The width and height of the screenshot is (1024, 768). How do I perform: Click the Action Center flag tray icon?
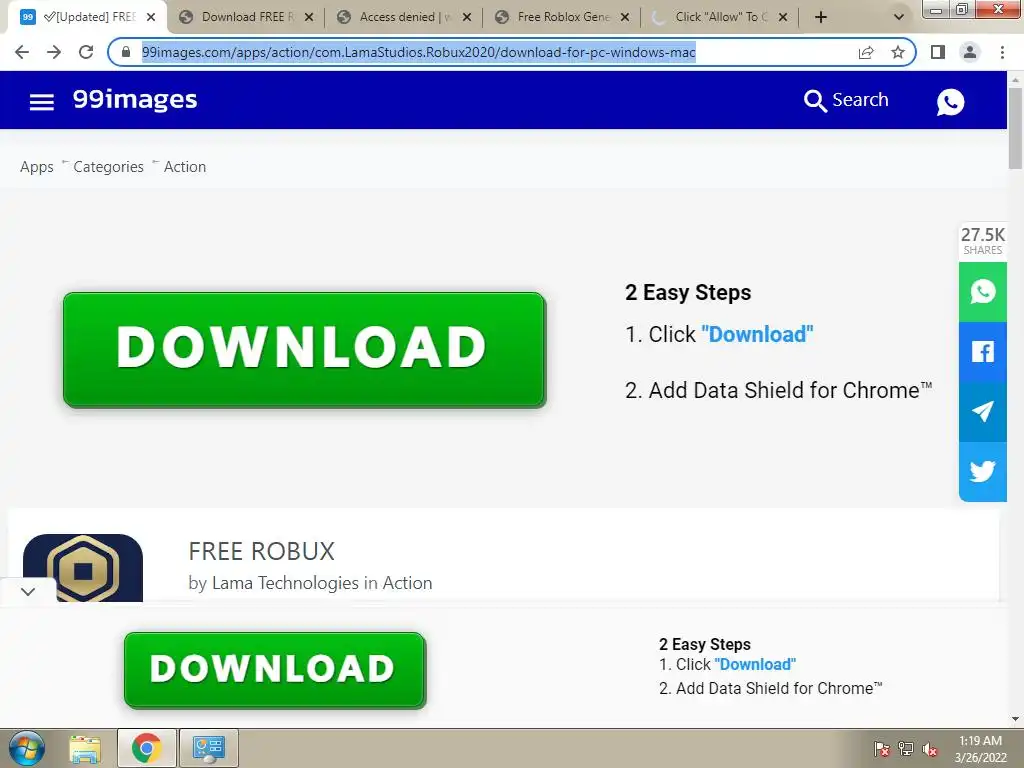[x=882, y=749]
